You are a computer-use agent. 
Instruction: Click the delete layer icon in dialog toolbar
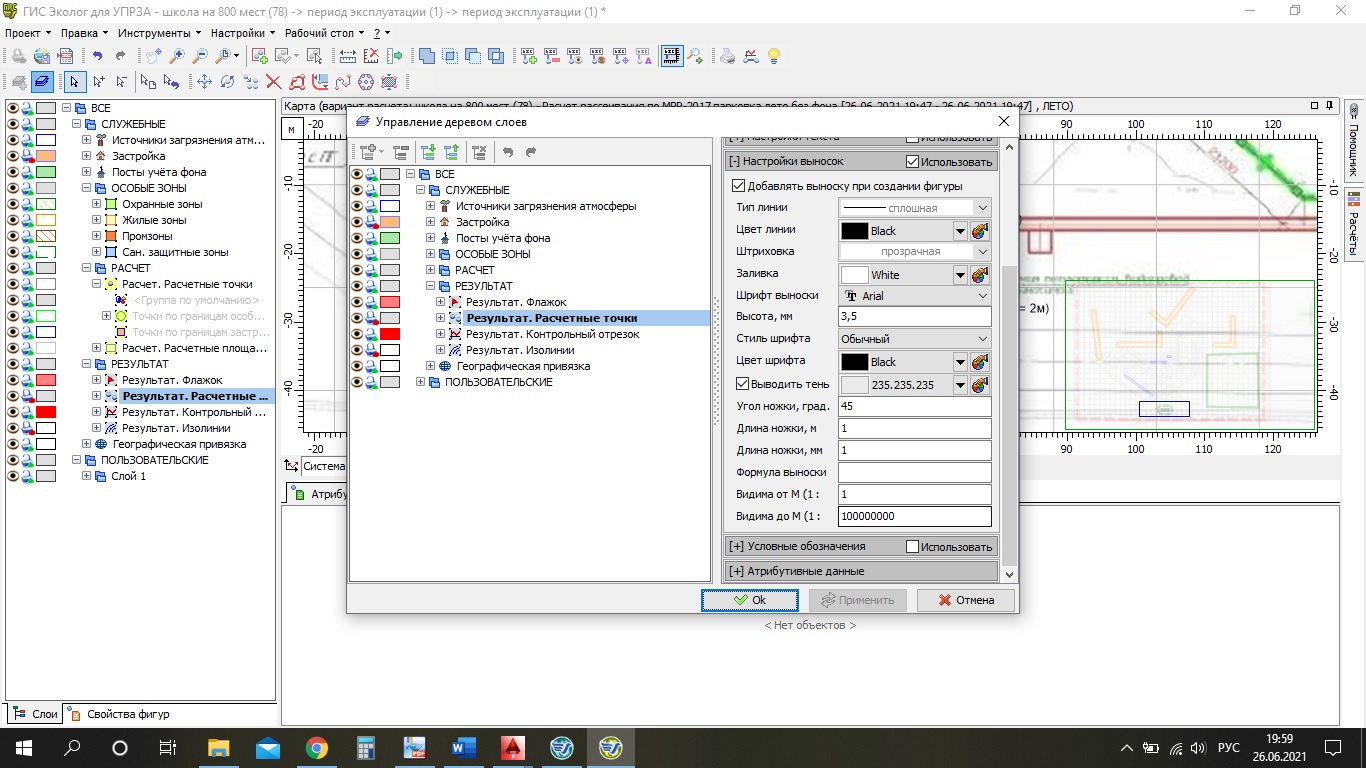coord(479,152)
